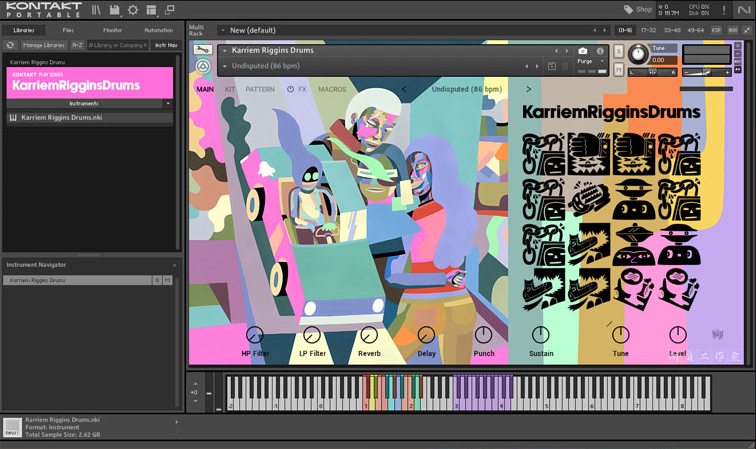Open the Karriem Riggins Drums name dropdown

click(225, 51)
